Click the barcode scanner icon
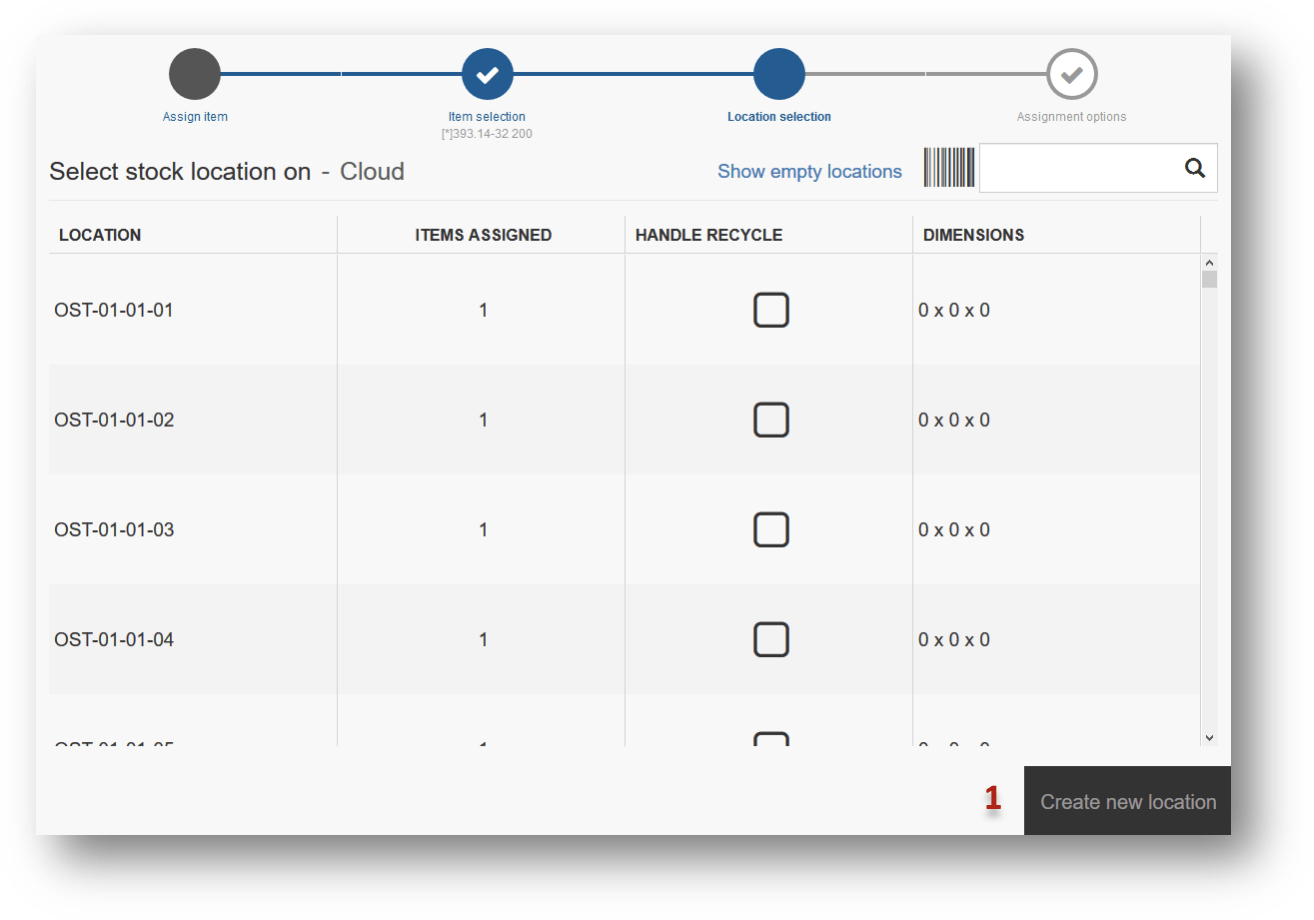This screenshot has height=920, width=1314. (949, 168)
